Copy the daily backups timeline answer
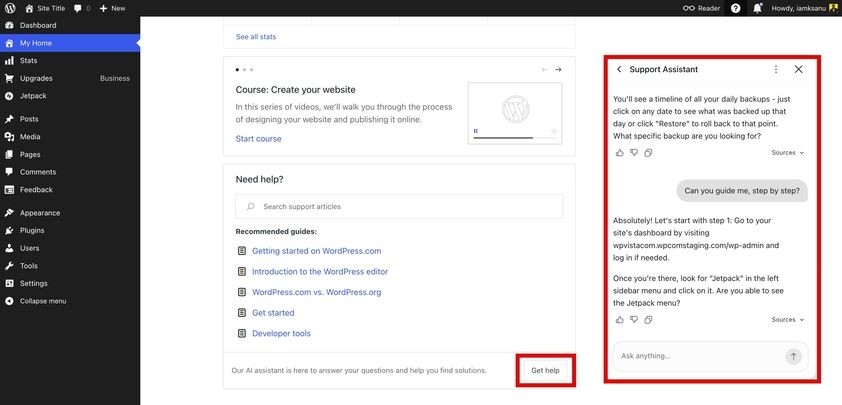The height and width of the screenshot is (405, 842). [648, 153]
